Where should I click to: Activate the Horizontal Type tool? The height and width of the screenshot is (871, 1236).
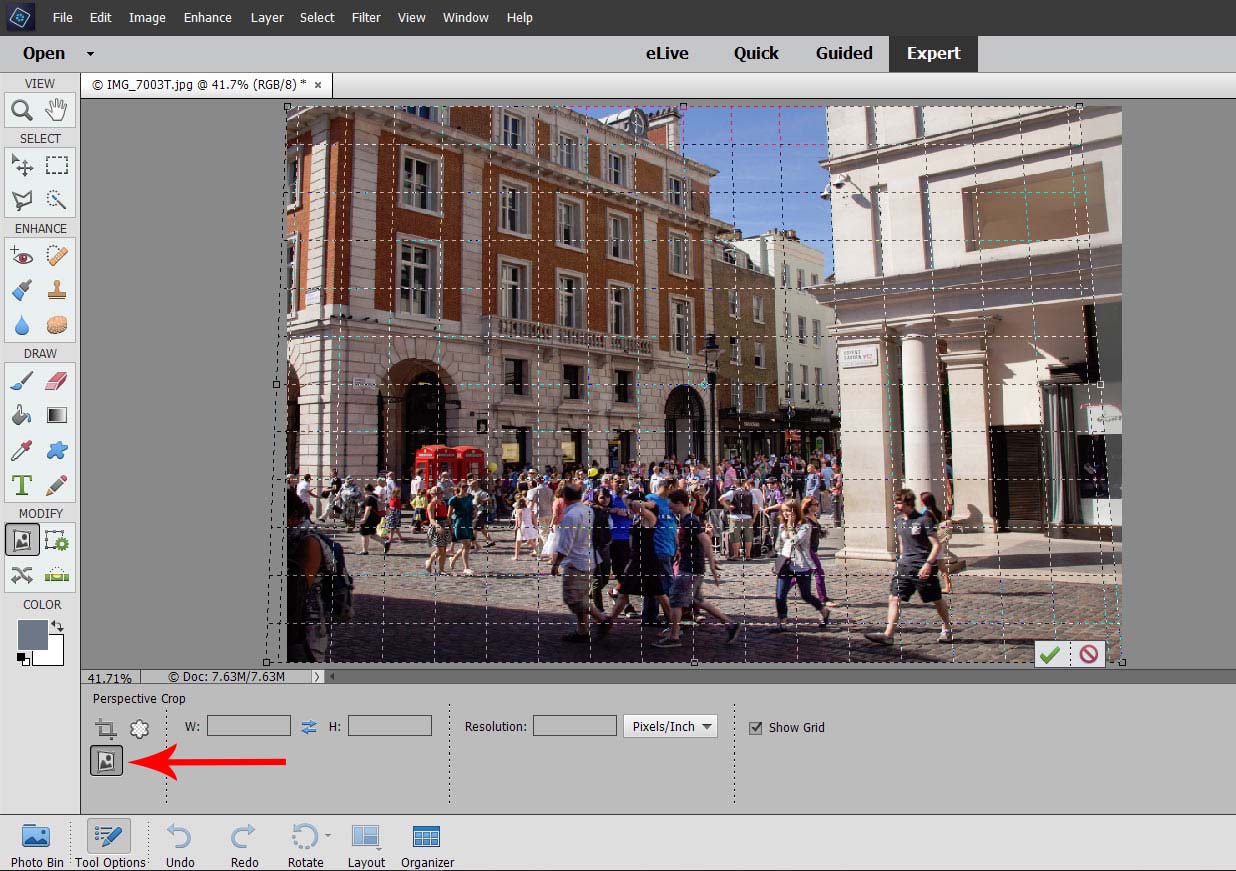tap(22, 485)
